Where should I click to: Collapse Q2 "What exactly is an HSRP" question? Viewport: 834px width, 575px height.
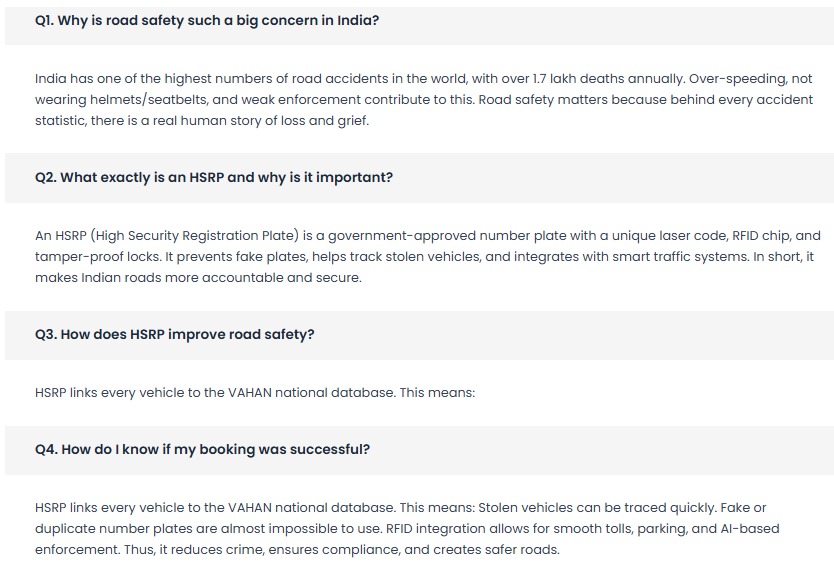click(x=214, y=177)
